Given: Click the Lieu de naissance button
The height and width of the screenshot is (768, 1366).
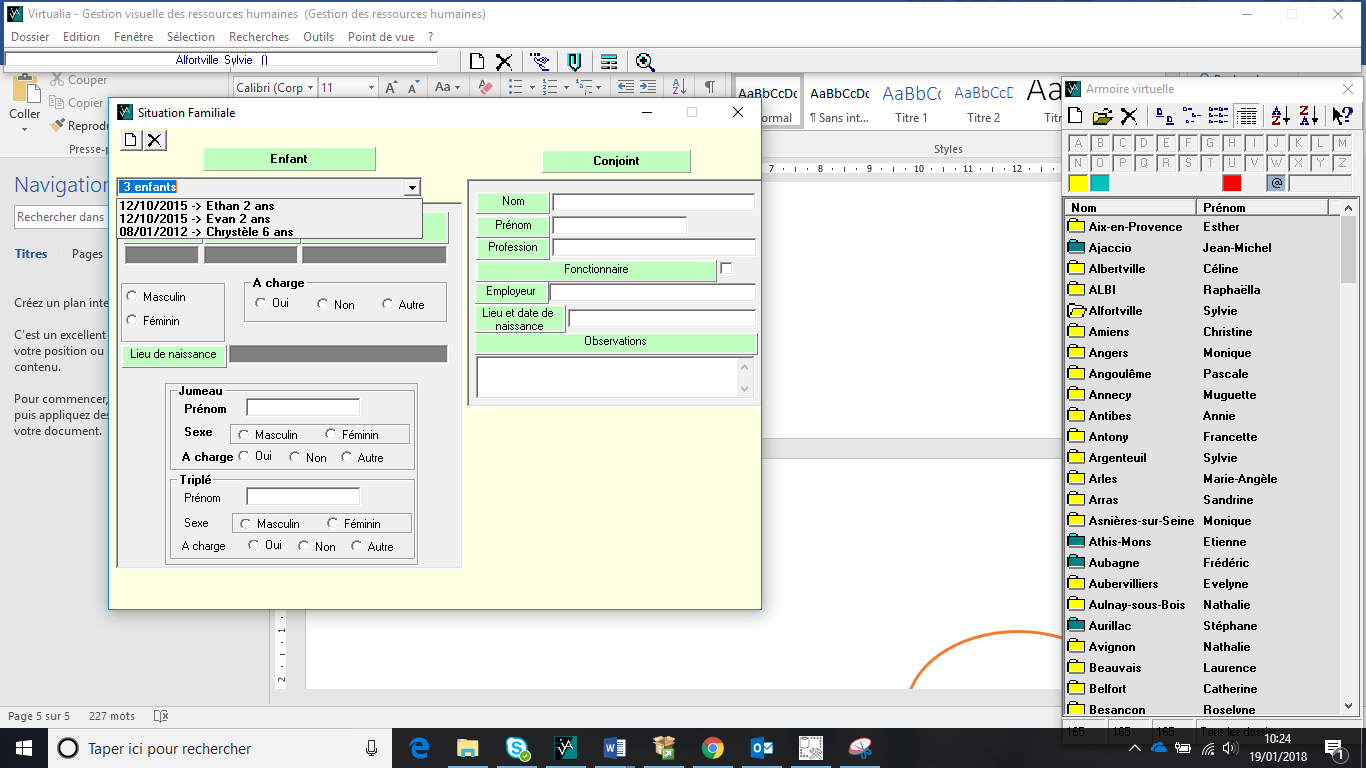Looking at the screenshot, I should (173, 354).
